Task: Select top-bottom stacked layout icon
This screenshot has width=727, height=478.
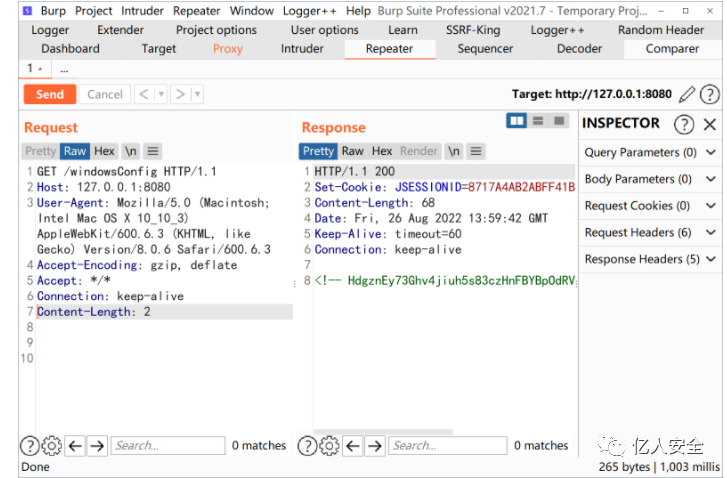Action: (538, 121)
